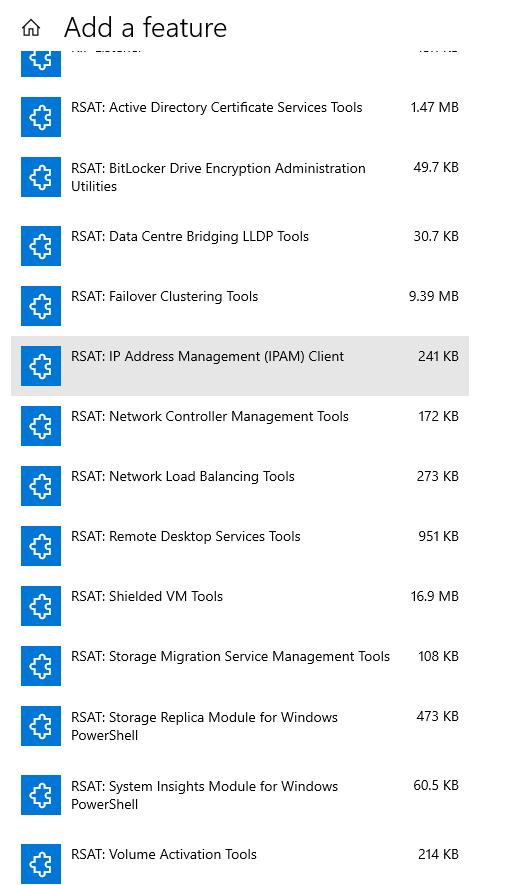Select RSAT: Remote Desktop Services Tools entry
520x885 pixels.
click(240, 546)
